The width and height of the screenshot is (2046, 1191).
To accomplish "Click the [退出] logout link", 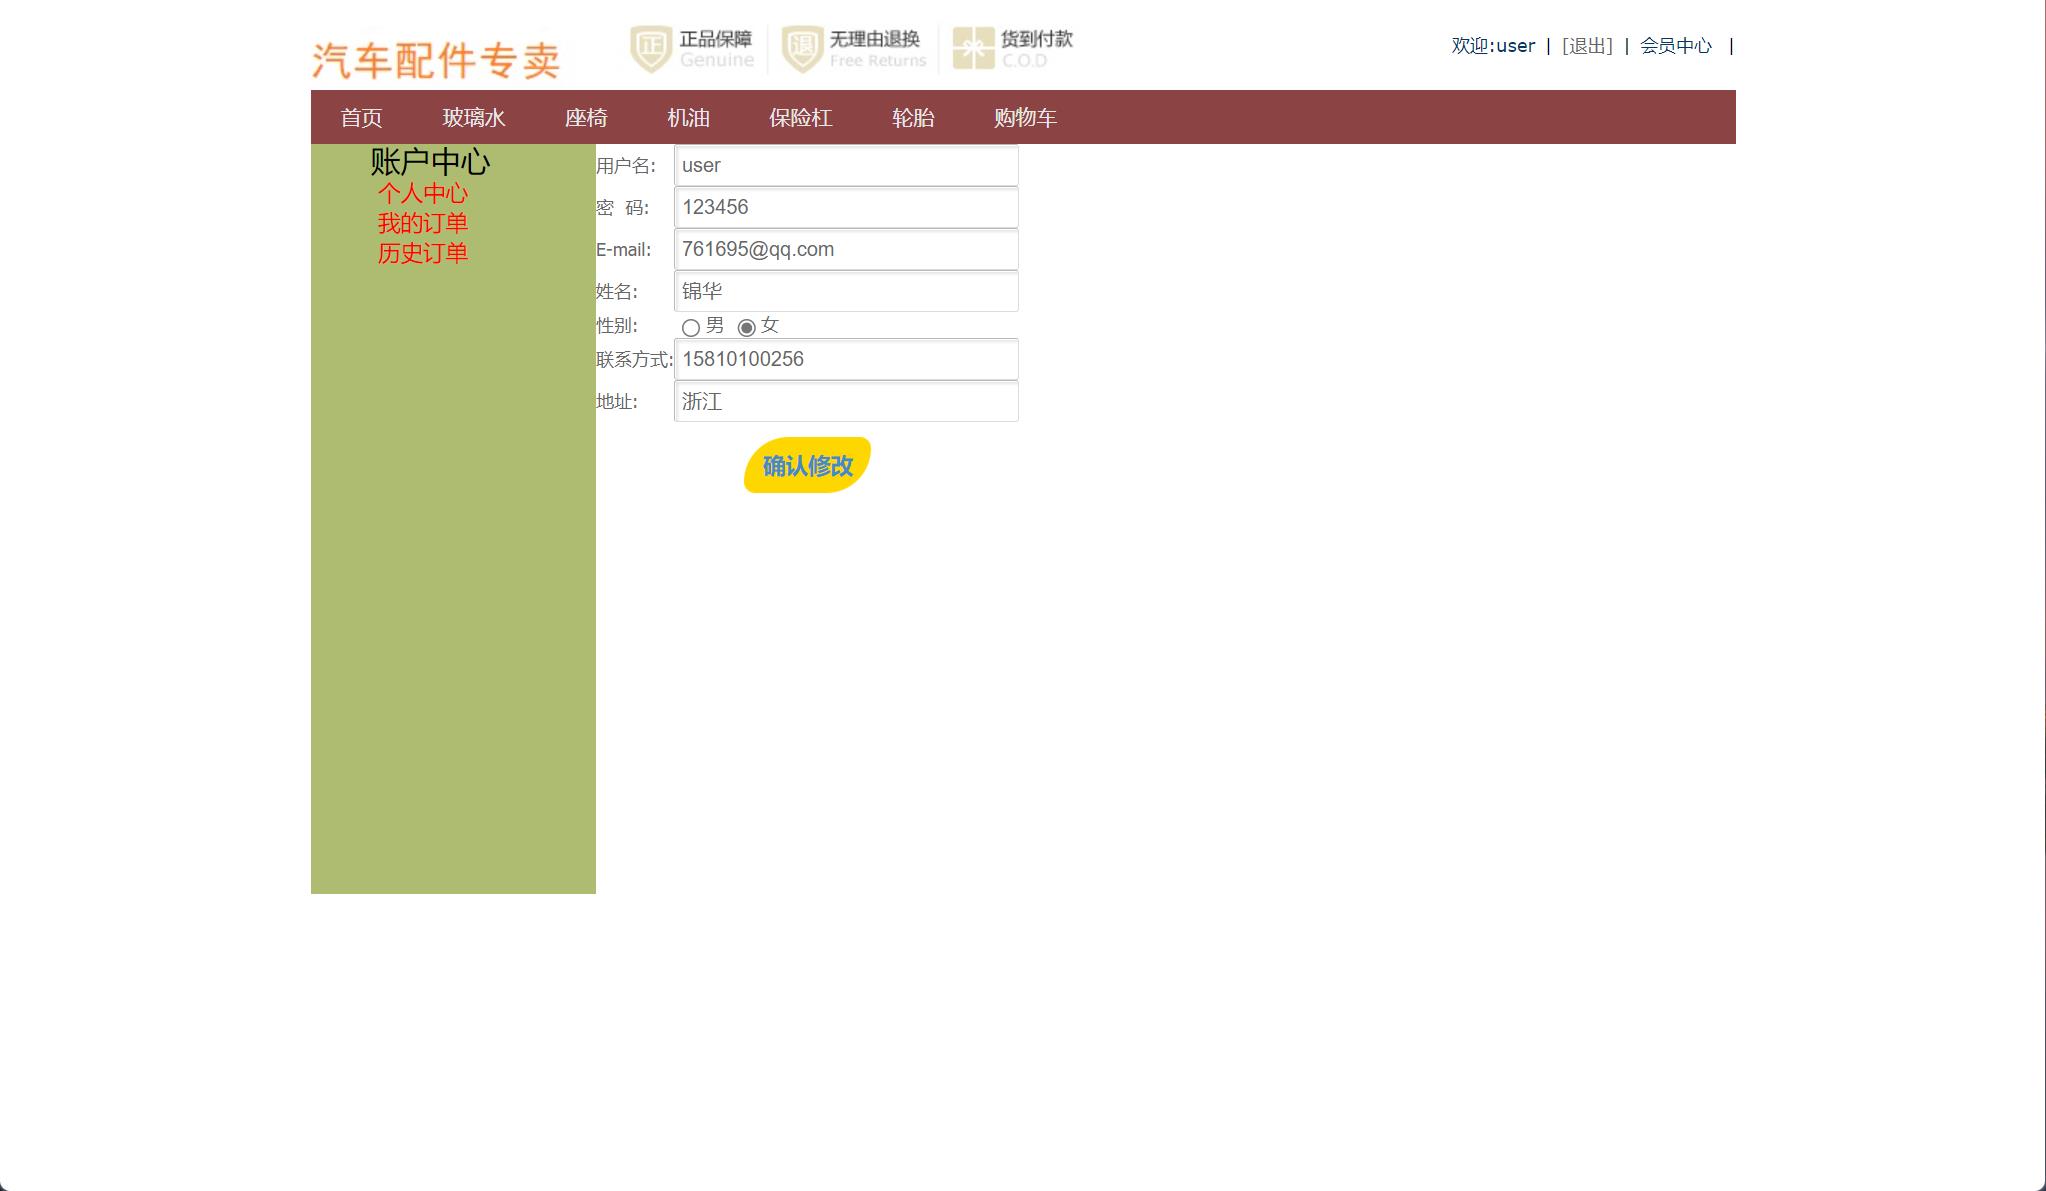I will (x=1587, y=45).
